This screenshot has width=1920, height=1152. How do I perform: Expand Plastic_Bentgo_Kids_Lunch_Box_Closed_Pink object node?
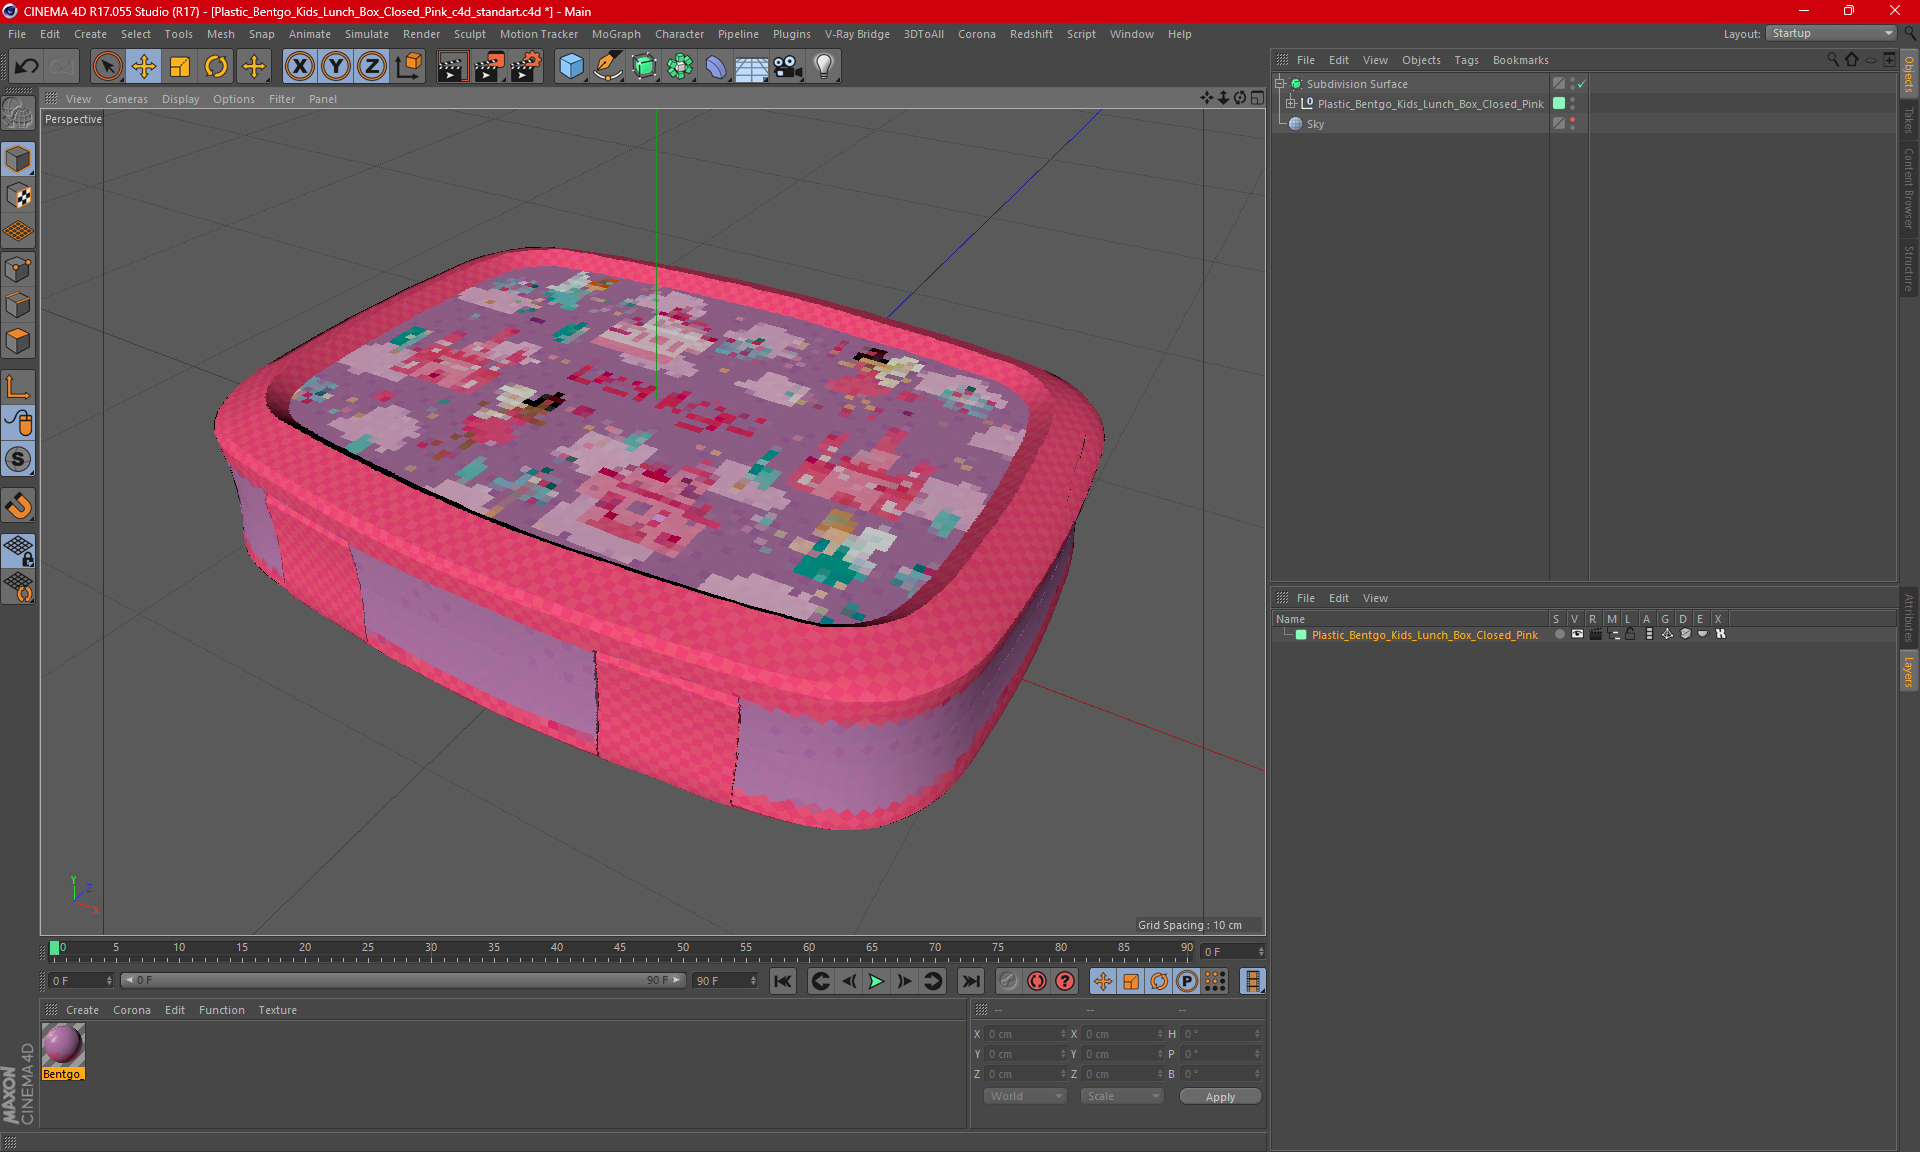(x=1291, y=104)
